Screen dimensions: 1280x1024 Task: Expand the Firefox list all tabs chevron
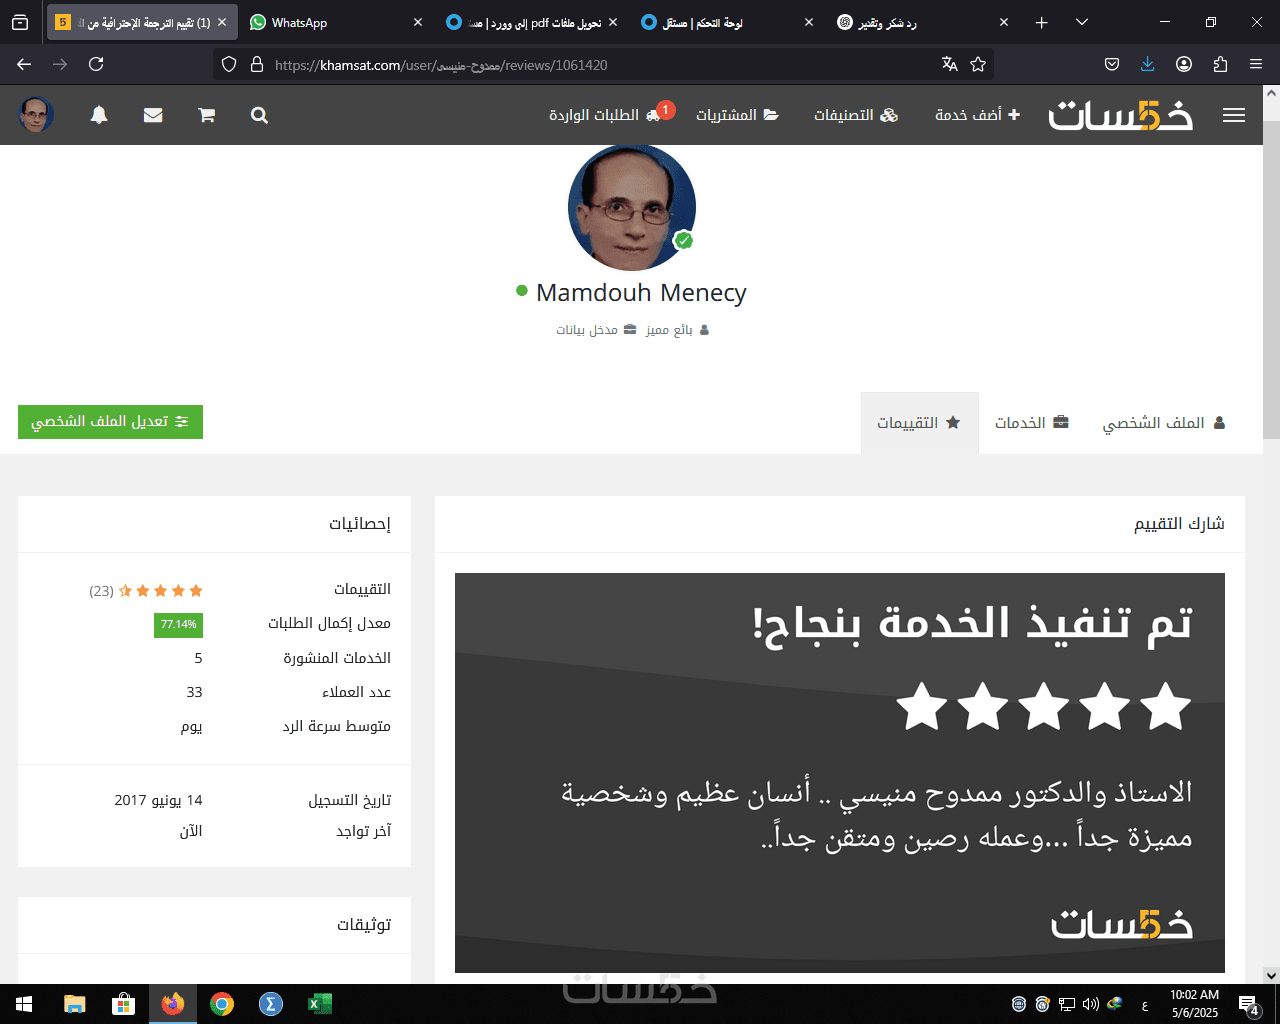[x=1081, y=22]
